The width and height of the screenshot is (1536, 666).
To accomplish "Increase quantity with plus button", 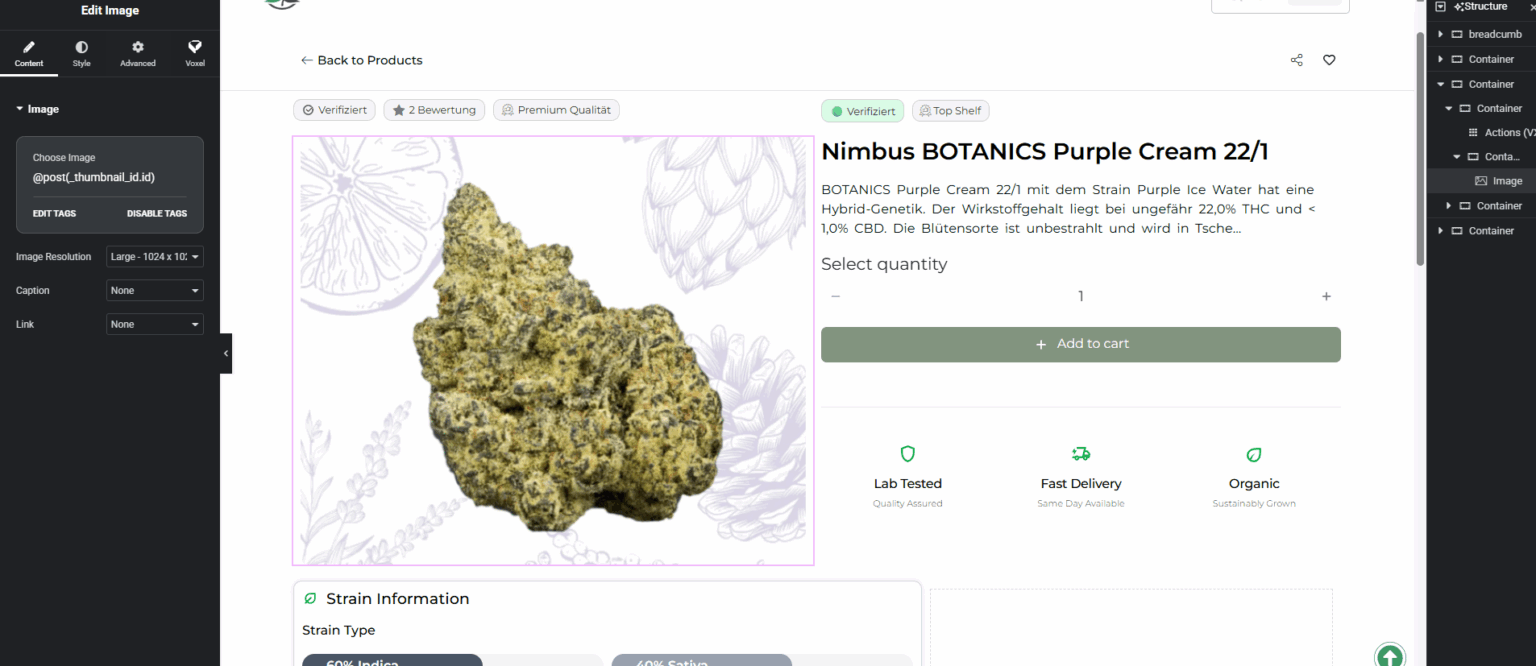I will click(1326, 296).
